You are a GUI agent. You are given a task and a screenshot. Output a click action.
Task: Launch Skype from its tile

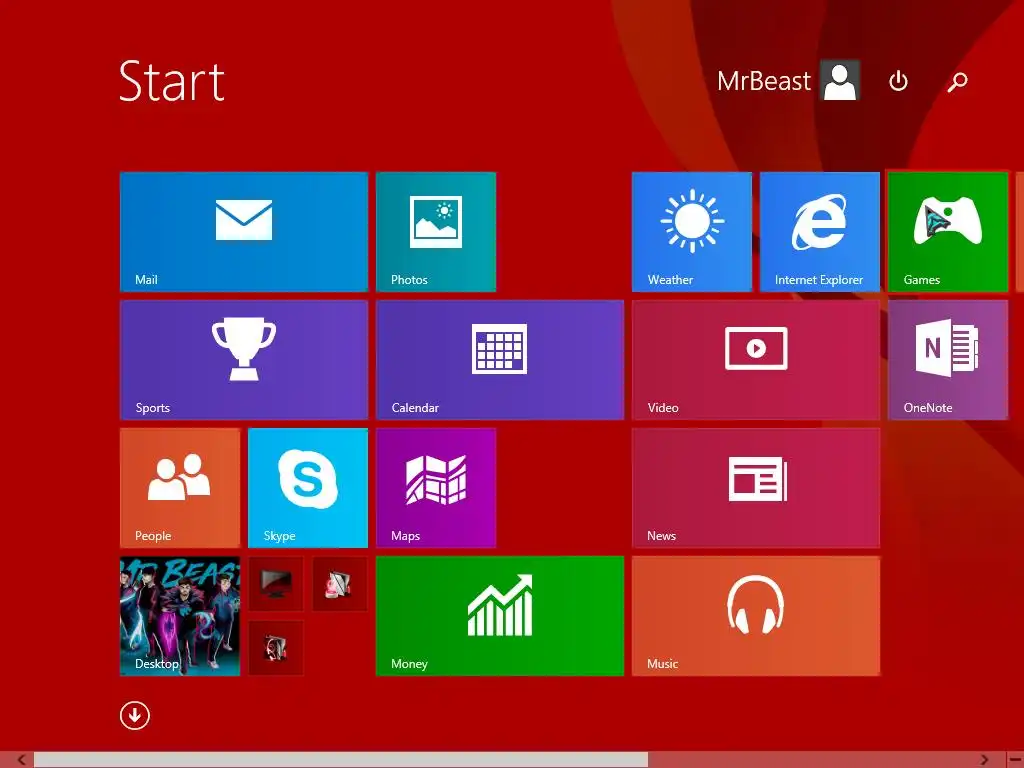[308, 488]
